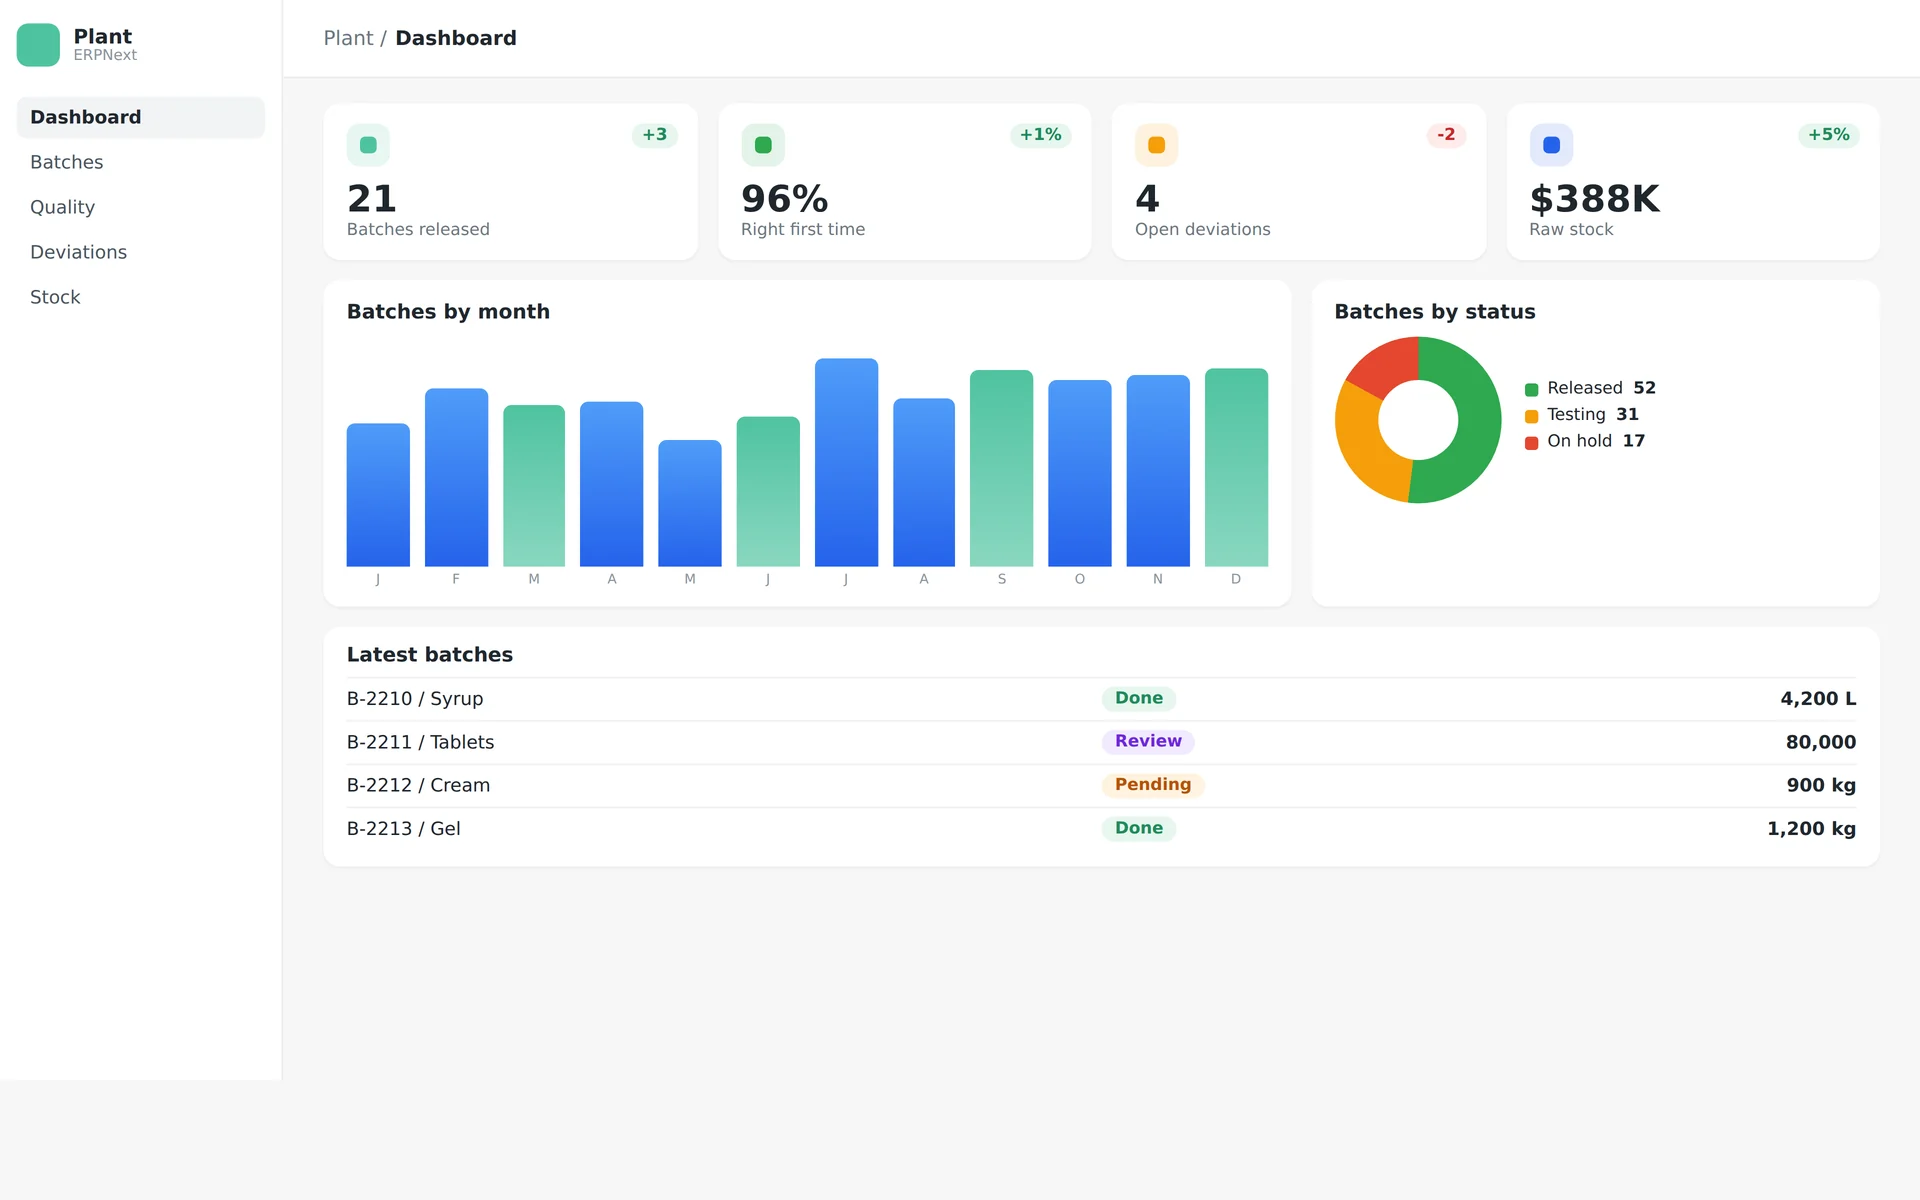This screenshot has height=1200, width=1920.
Task: Click the red On hold legend swatch
Action: [1531, 442]
